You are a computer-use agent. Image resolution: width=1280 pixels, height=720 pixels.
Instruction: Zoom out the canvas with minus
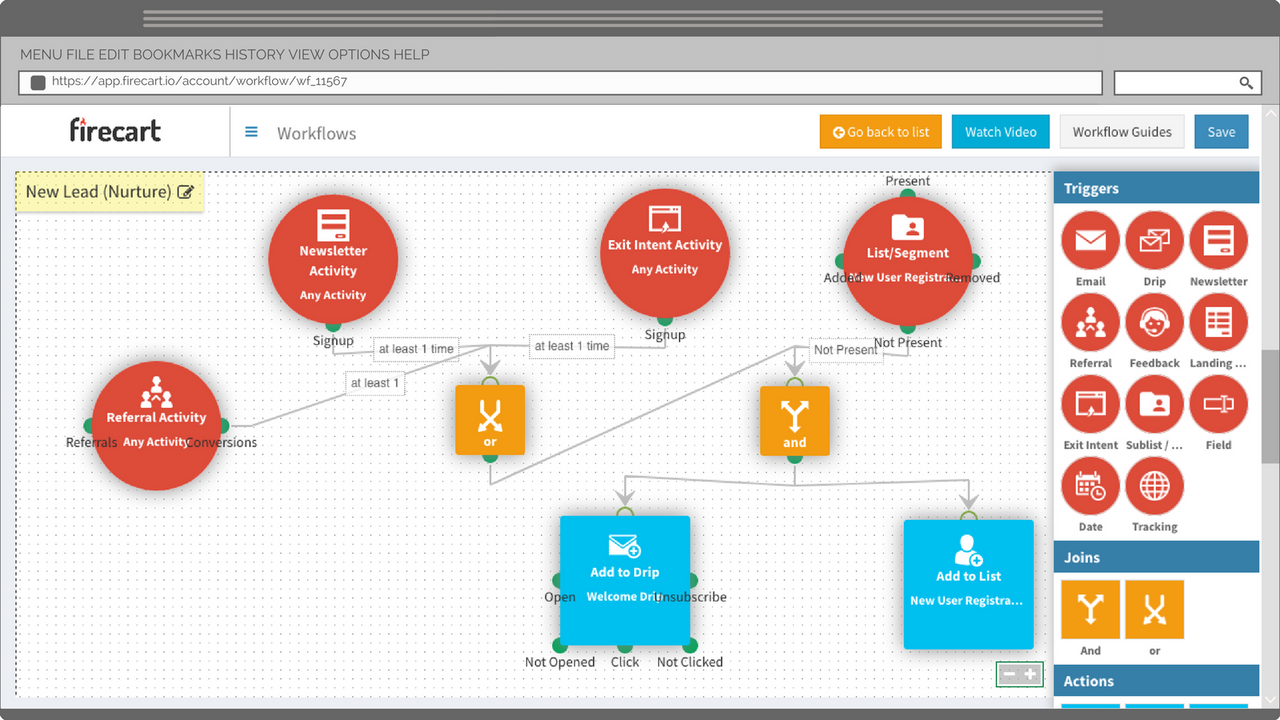[1009, 675]
